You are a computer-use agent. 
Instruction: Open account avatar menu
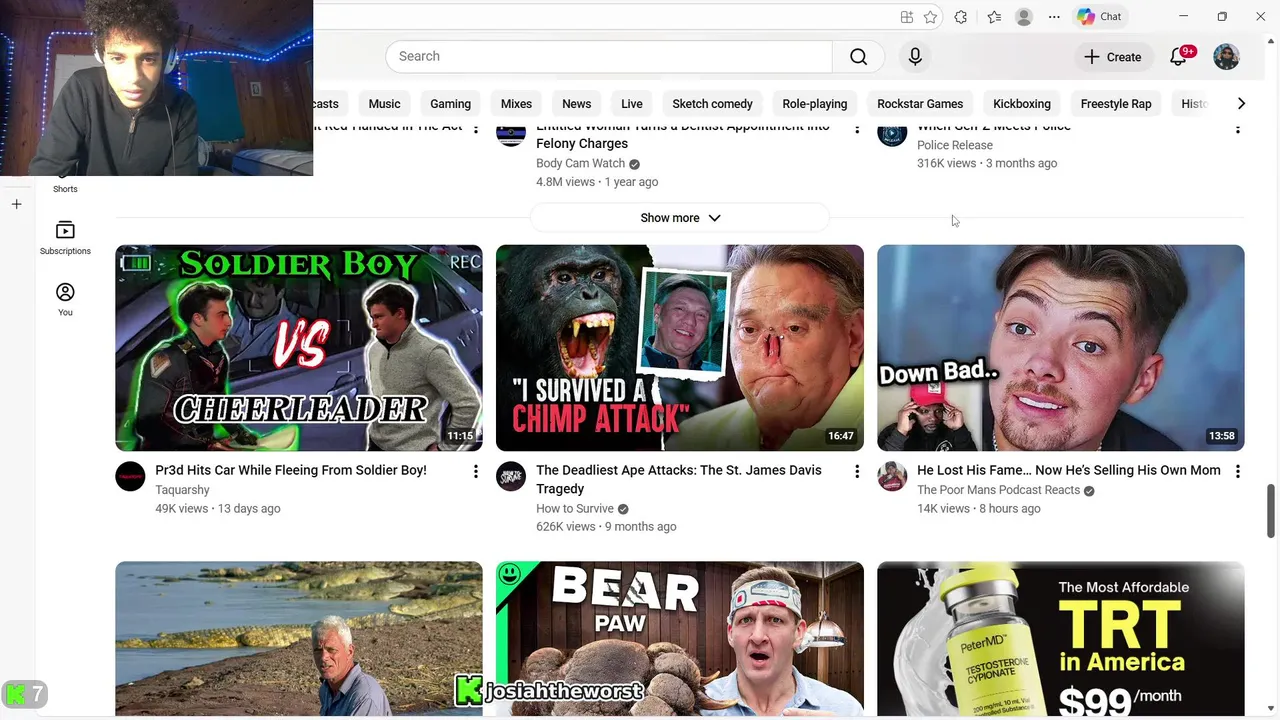coord(1226,57)
